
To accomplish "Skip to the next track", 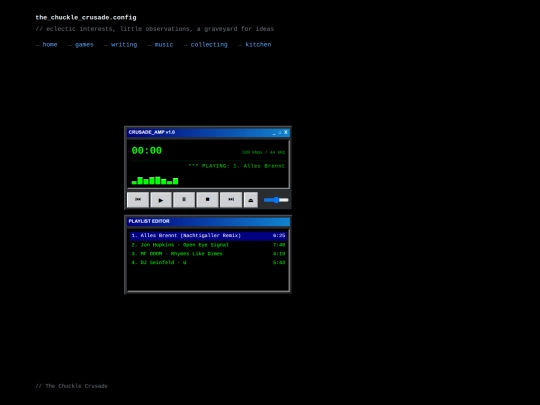I will [x=231, y=200].
